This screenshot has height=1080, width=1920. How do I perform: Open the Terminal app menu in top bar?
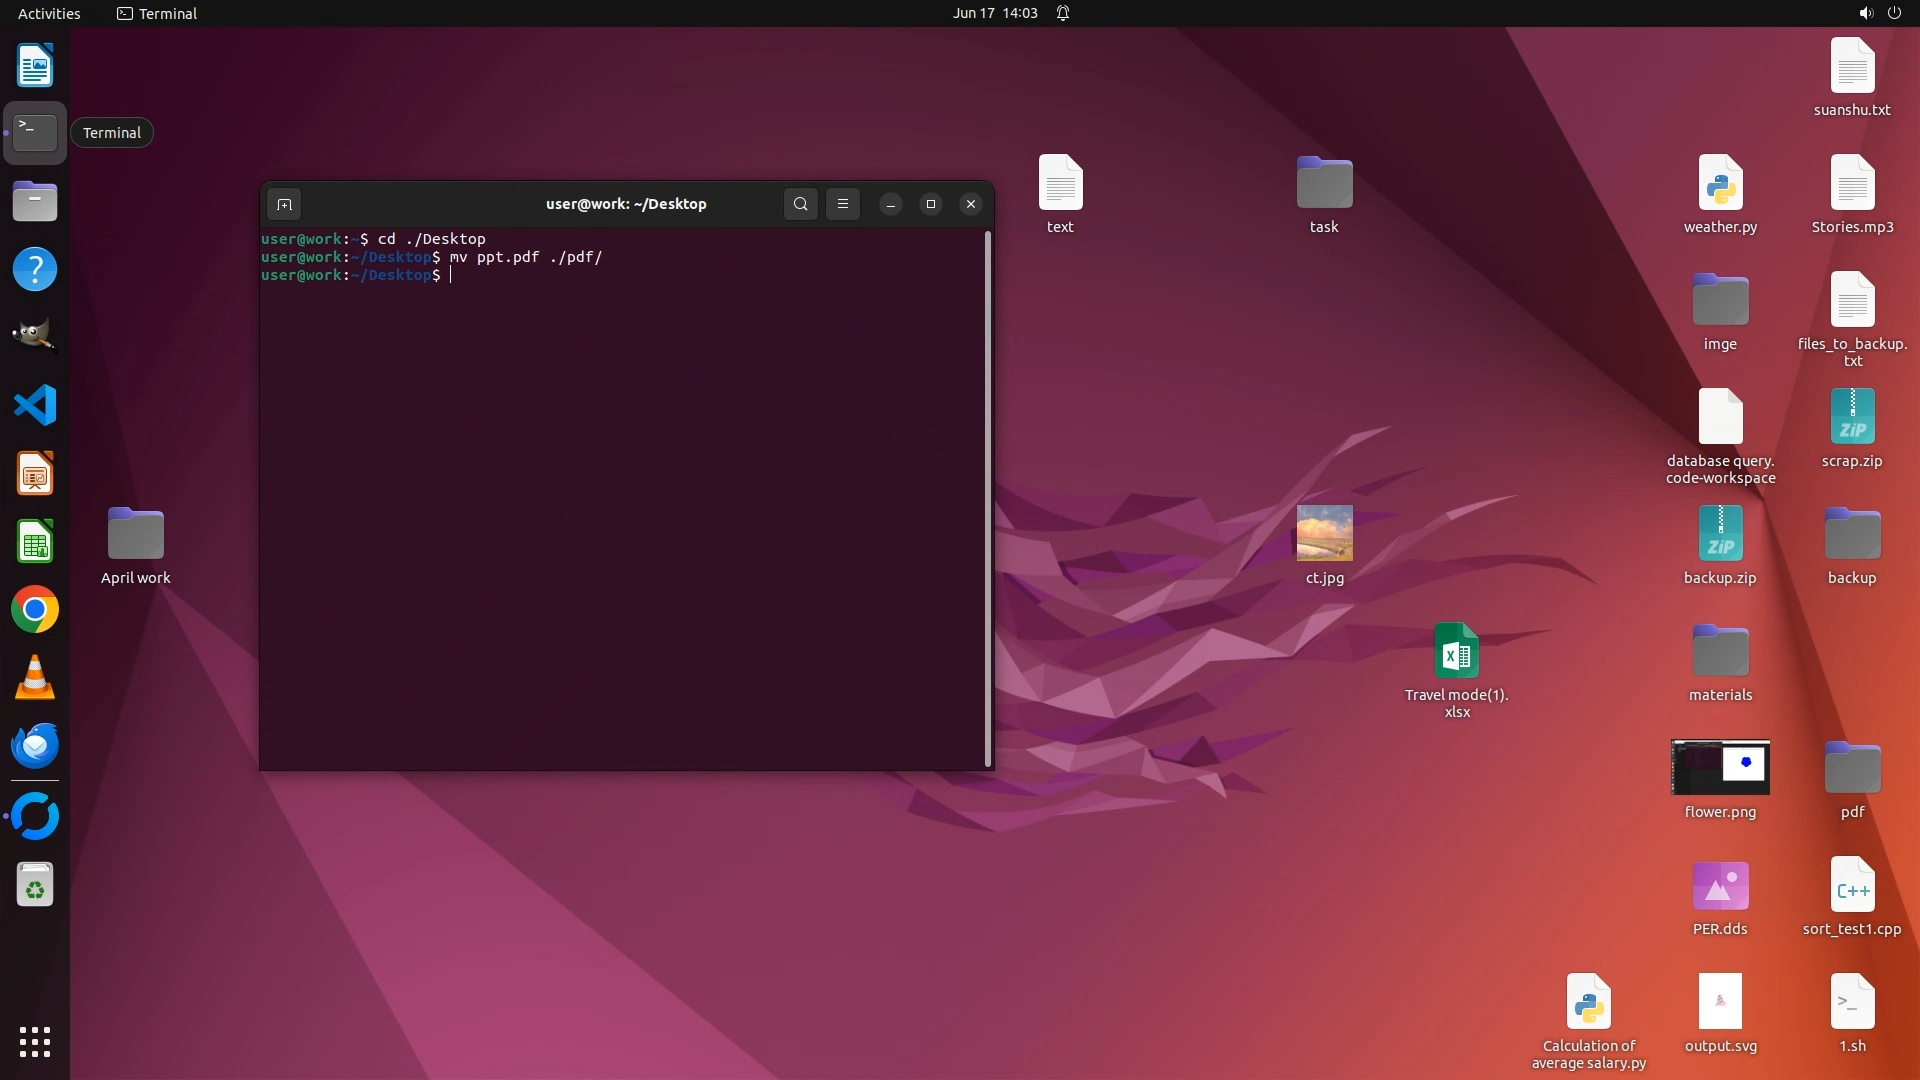coord(157,13)
